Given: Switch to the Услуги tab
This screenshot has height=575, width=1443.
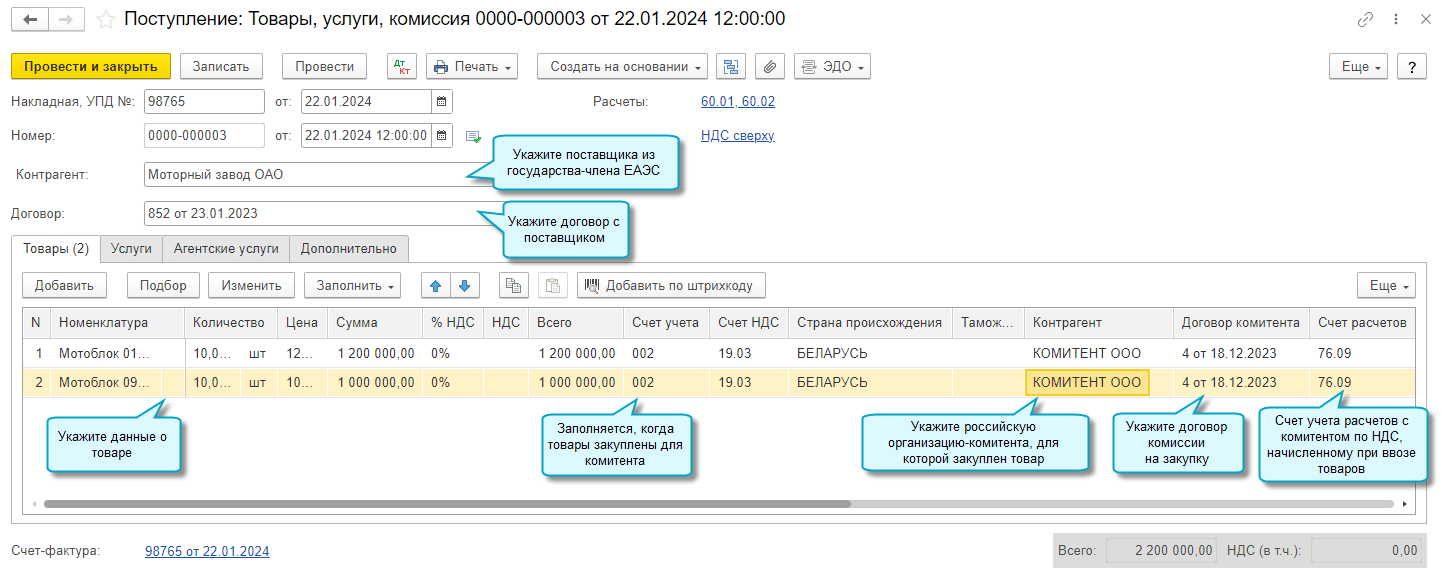Looking at the screenshot, I should coord(131,248).
